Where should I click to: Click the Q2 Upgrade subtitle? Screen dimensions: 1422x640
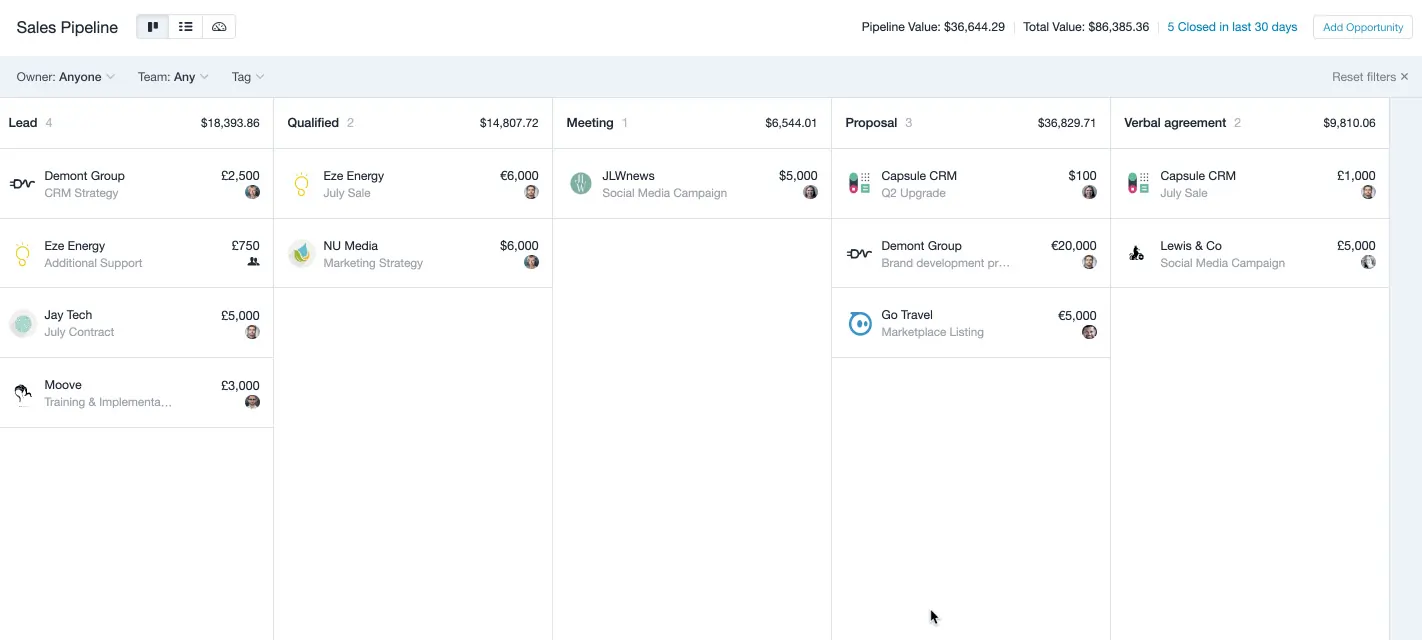click(x=913, y=193)
